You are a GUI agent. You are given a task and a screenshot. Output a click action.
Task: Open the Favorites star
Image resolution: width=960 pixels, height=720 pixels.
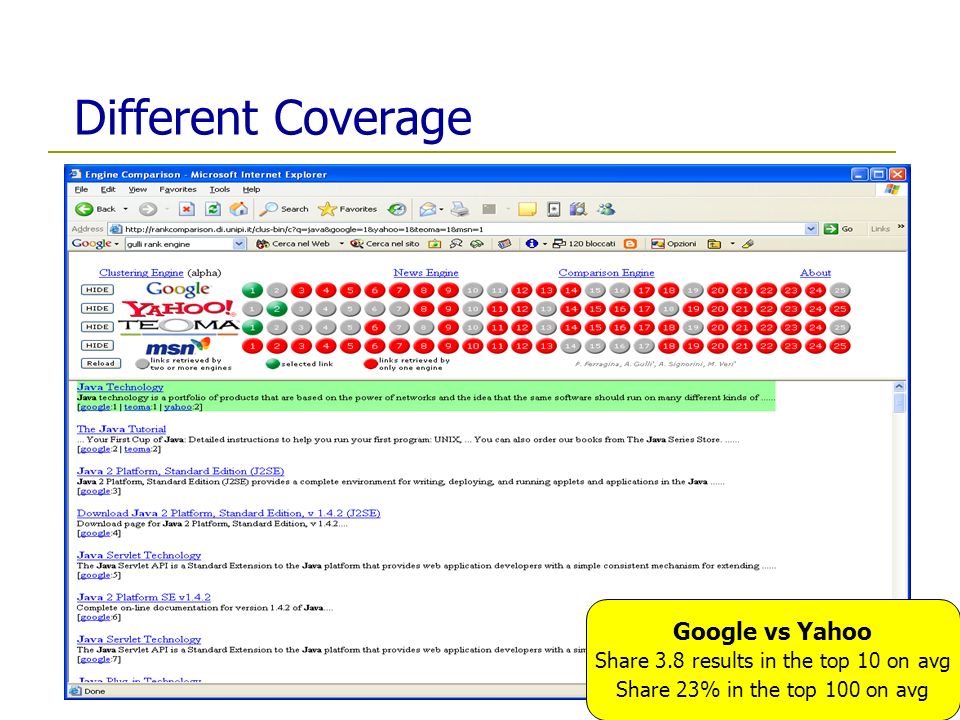(347, 209)
